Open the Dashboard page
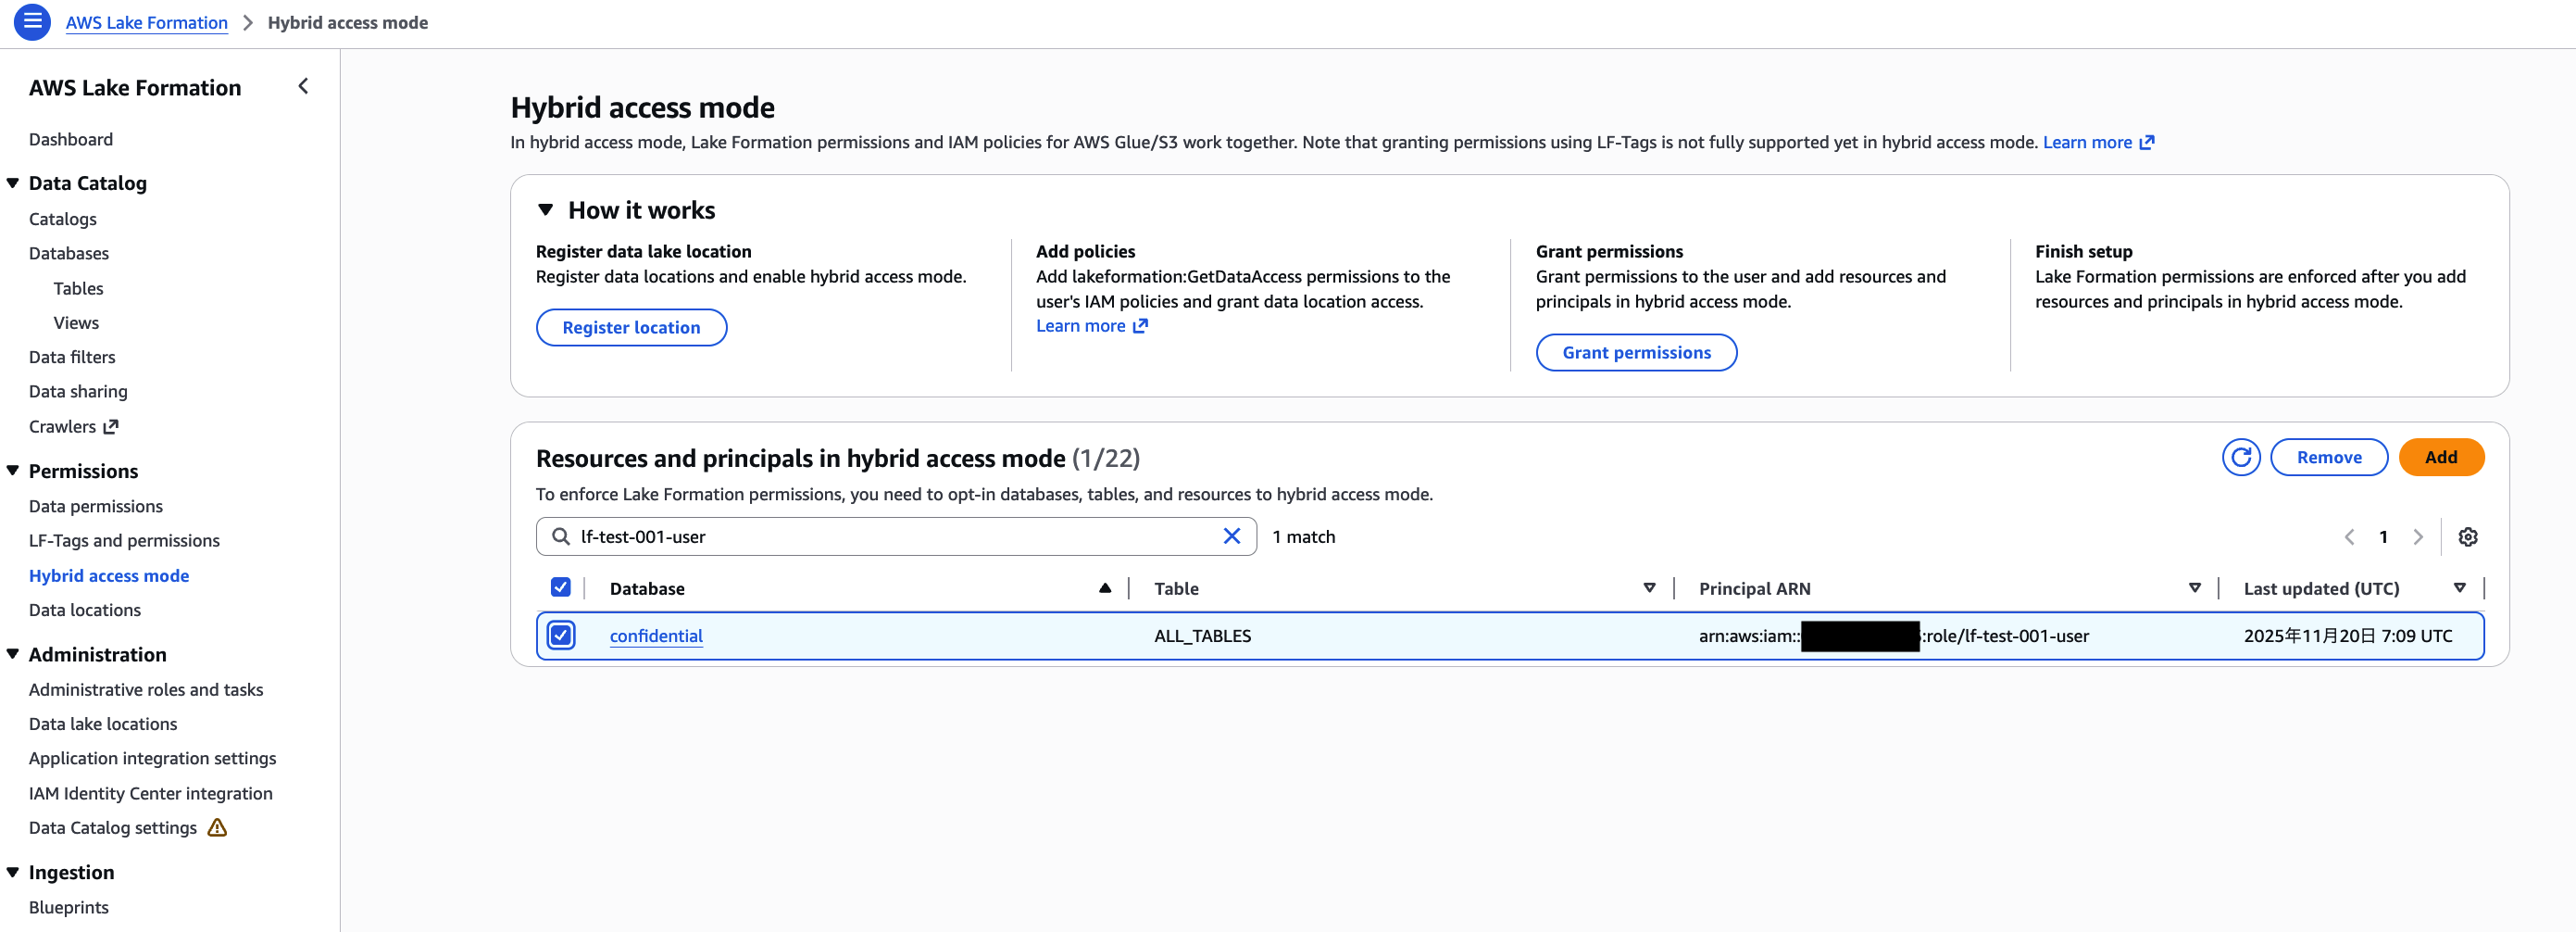The width and height of the screenshot is (2576, 932). click(71, 139)
